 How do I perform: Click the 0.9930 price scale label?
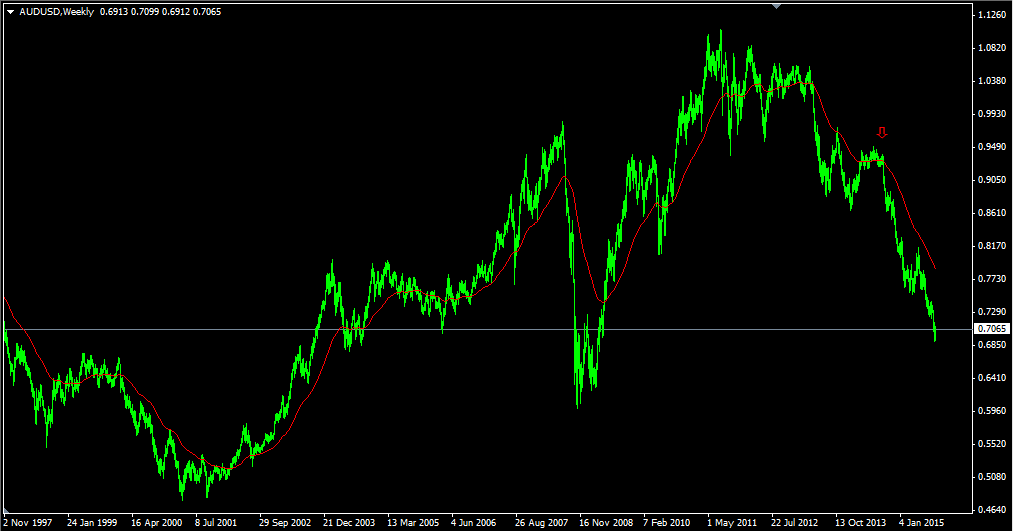click(992, 114)
